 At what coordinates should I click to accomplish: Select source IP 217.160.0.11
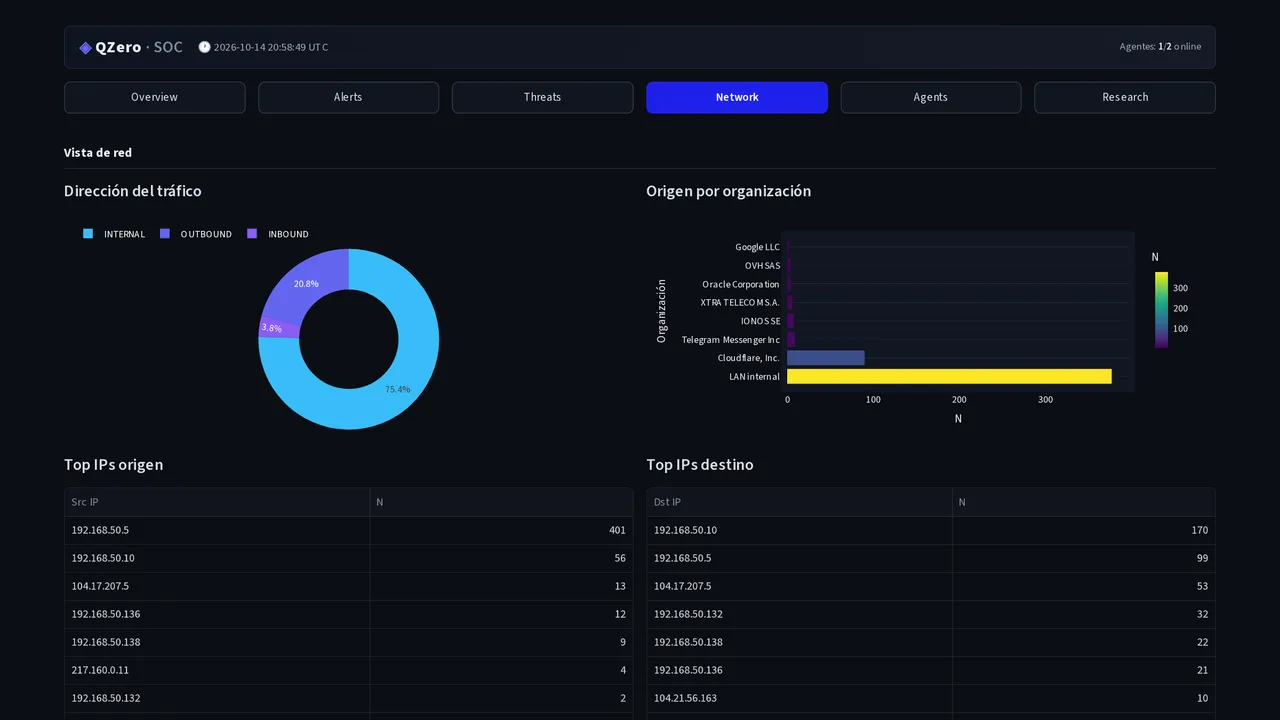pyautogui.click(x=348, y=670)
